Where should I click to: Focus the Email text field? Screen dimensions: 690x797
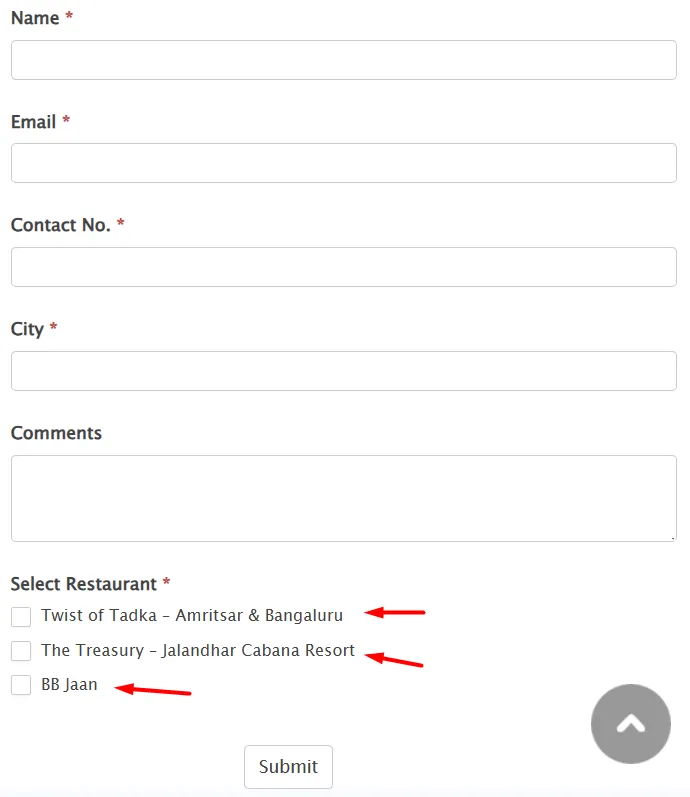tap(344, 163)
